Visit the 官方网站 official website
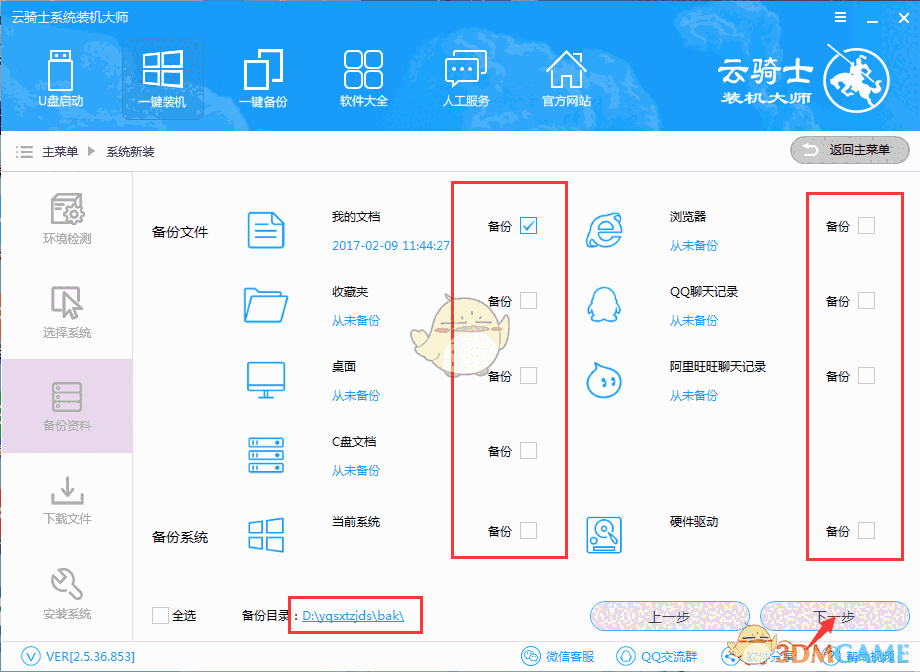 566,78
